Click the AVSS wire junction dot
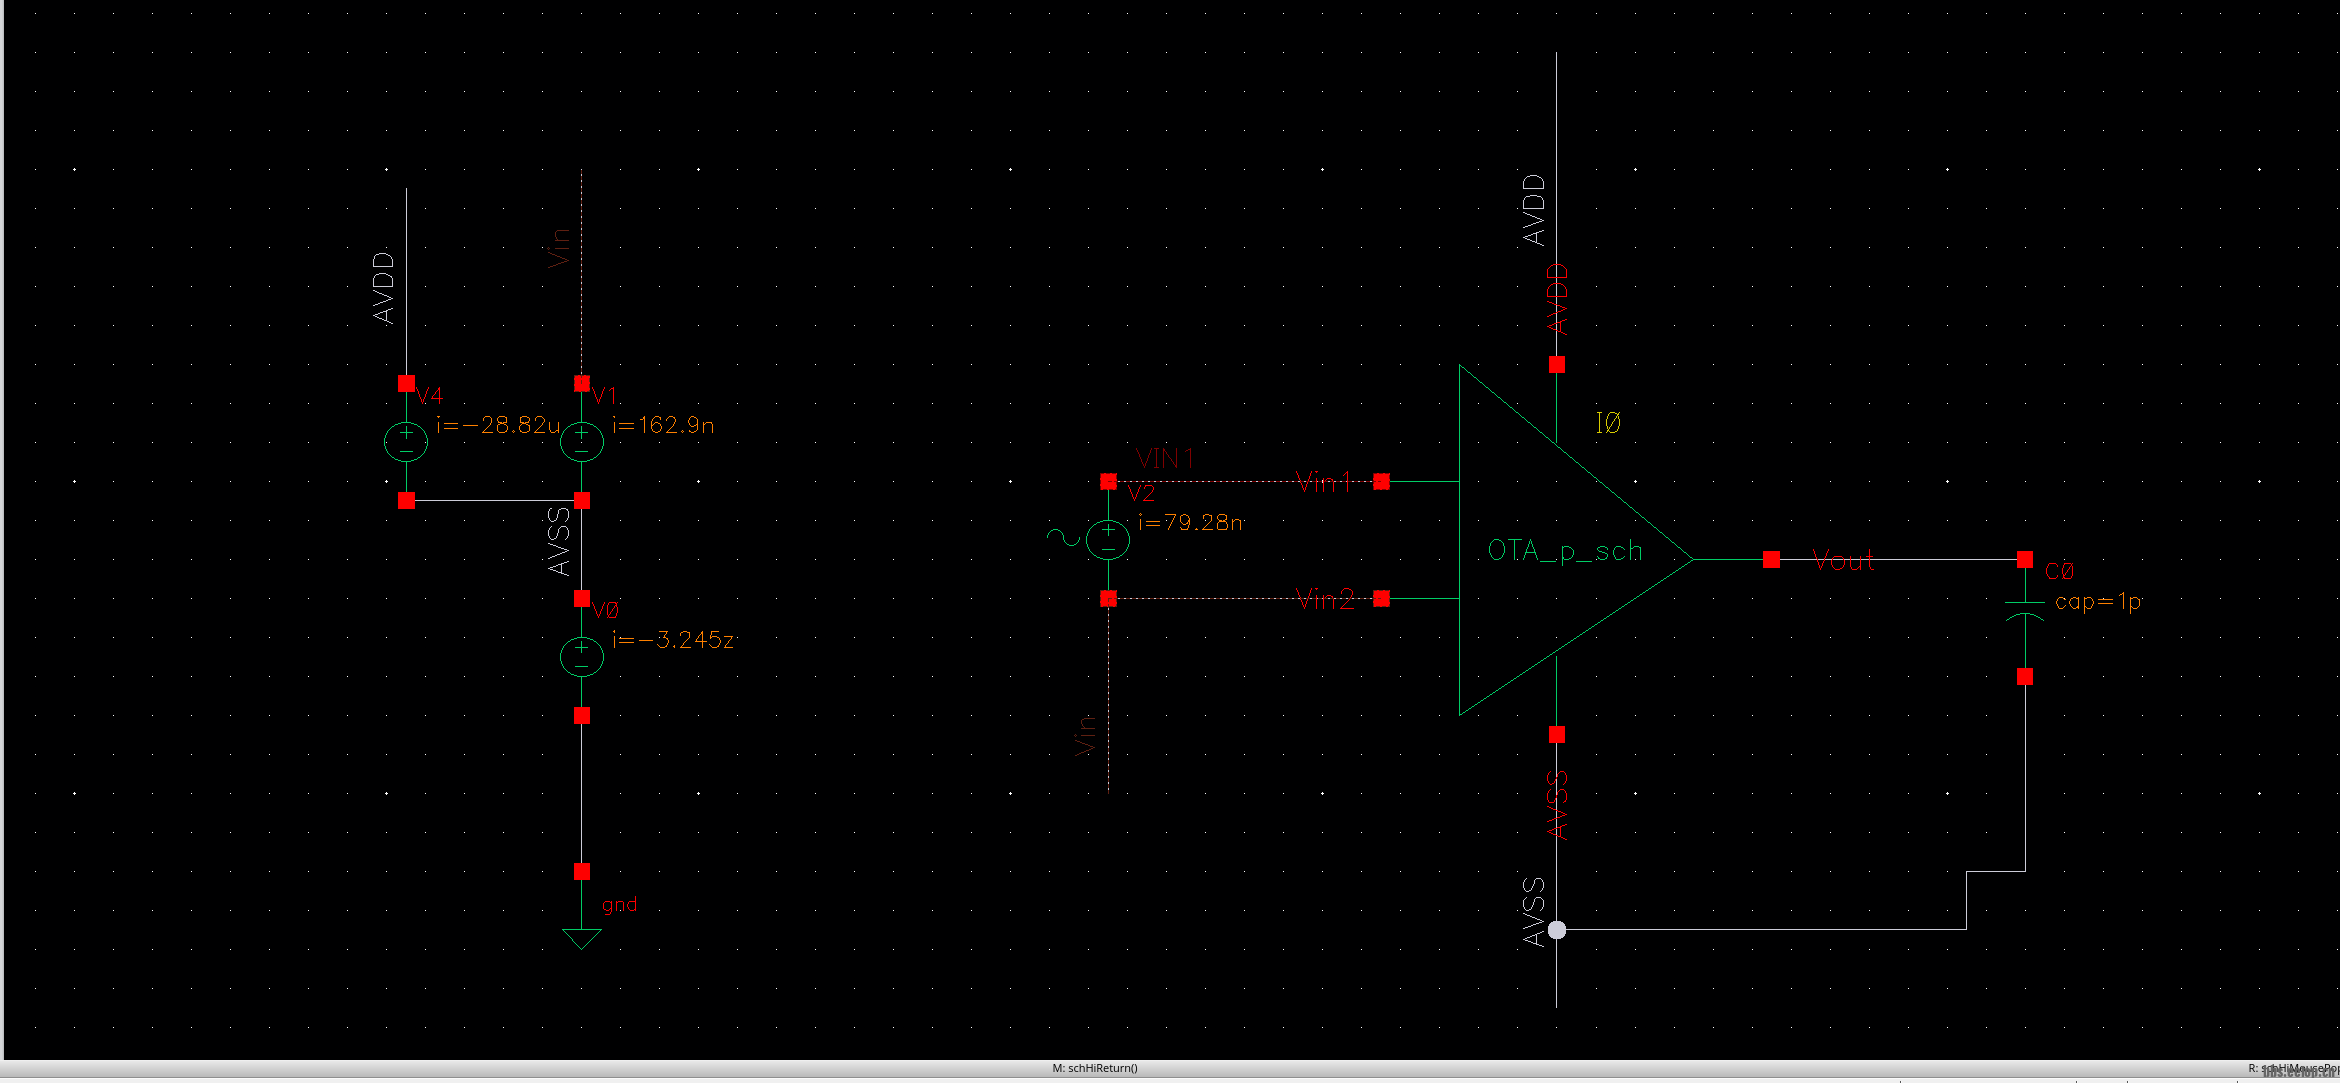 [x=1557, y=930]
